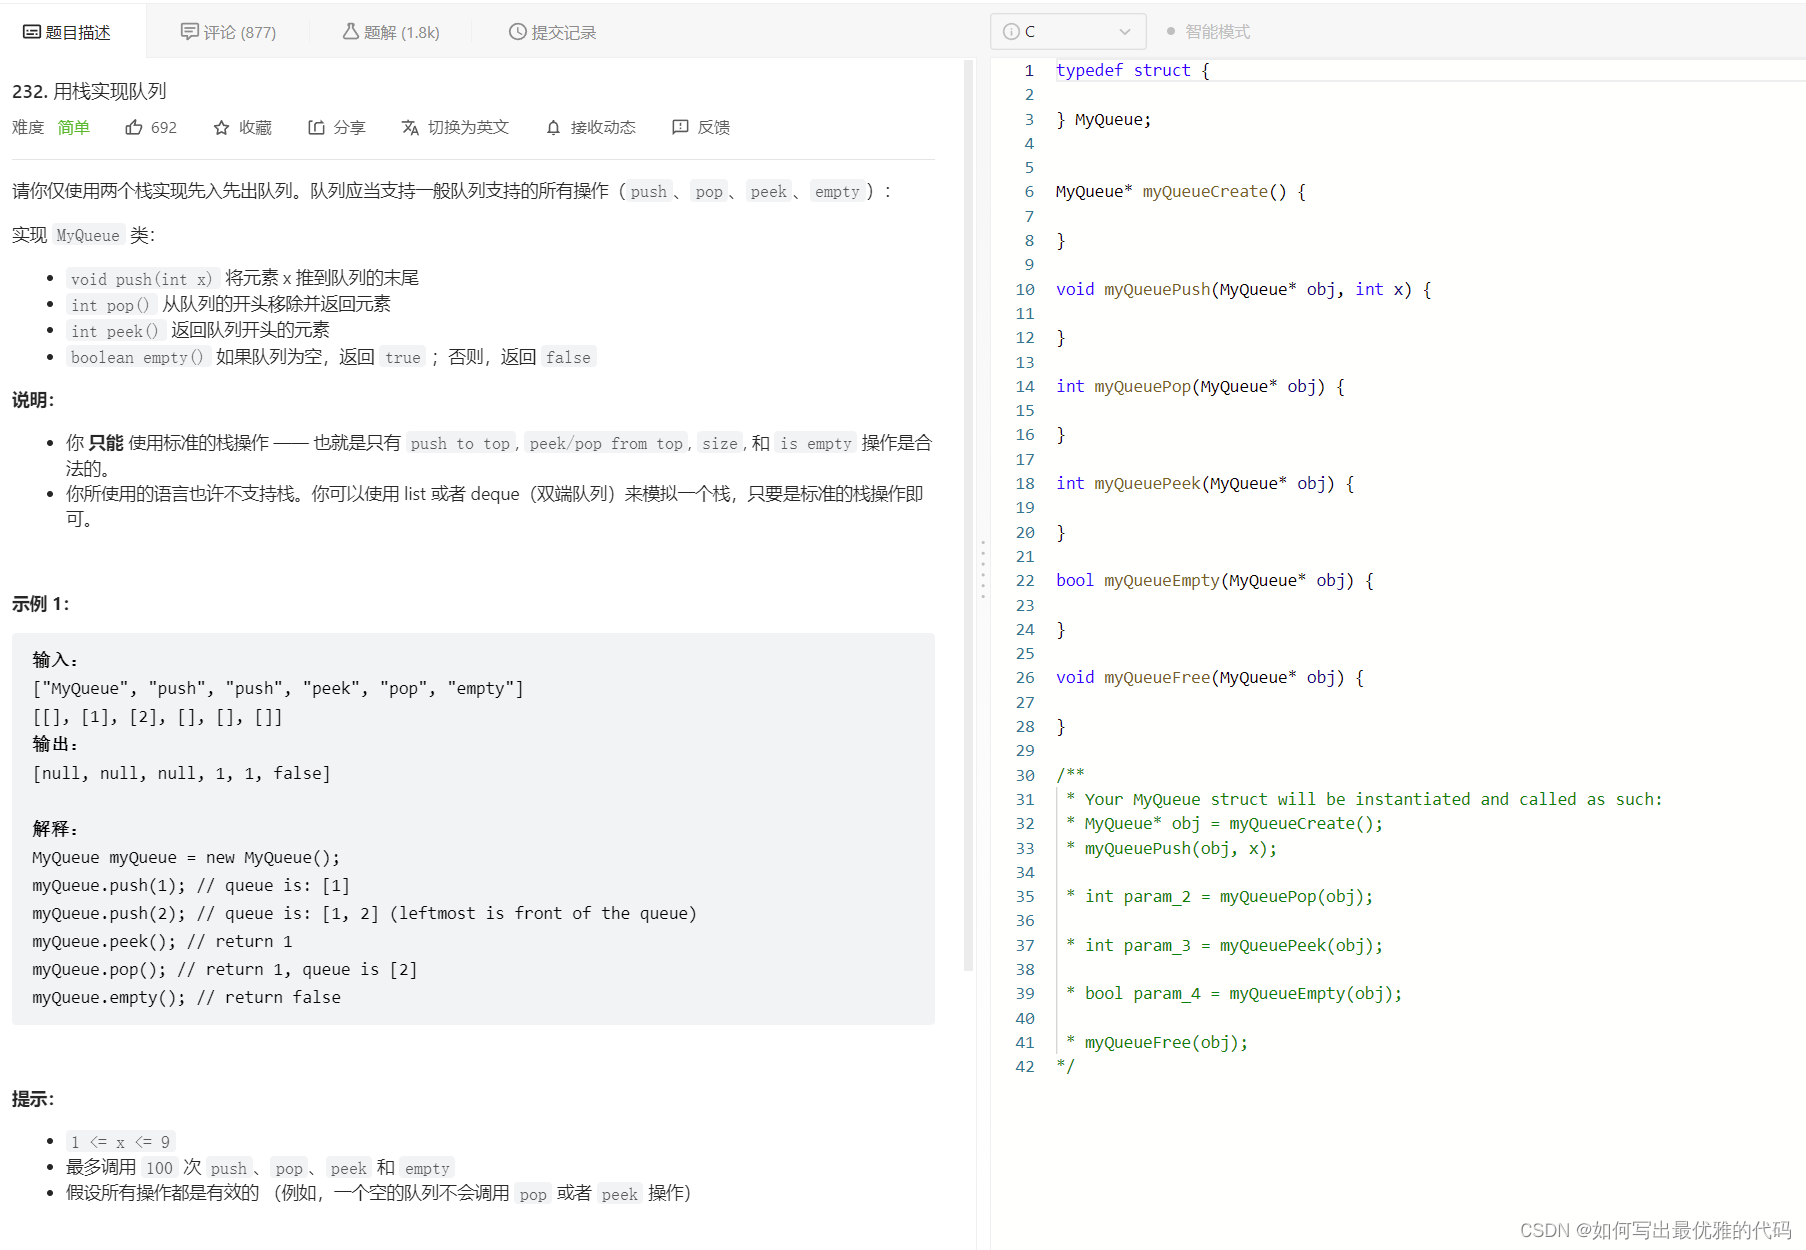
Task: Click the 简单 difficulty label
Action: pos(74,127)
